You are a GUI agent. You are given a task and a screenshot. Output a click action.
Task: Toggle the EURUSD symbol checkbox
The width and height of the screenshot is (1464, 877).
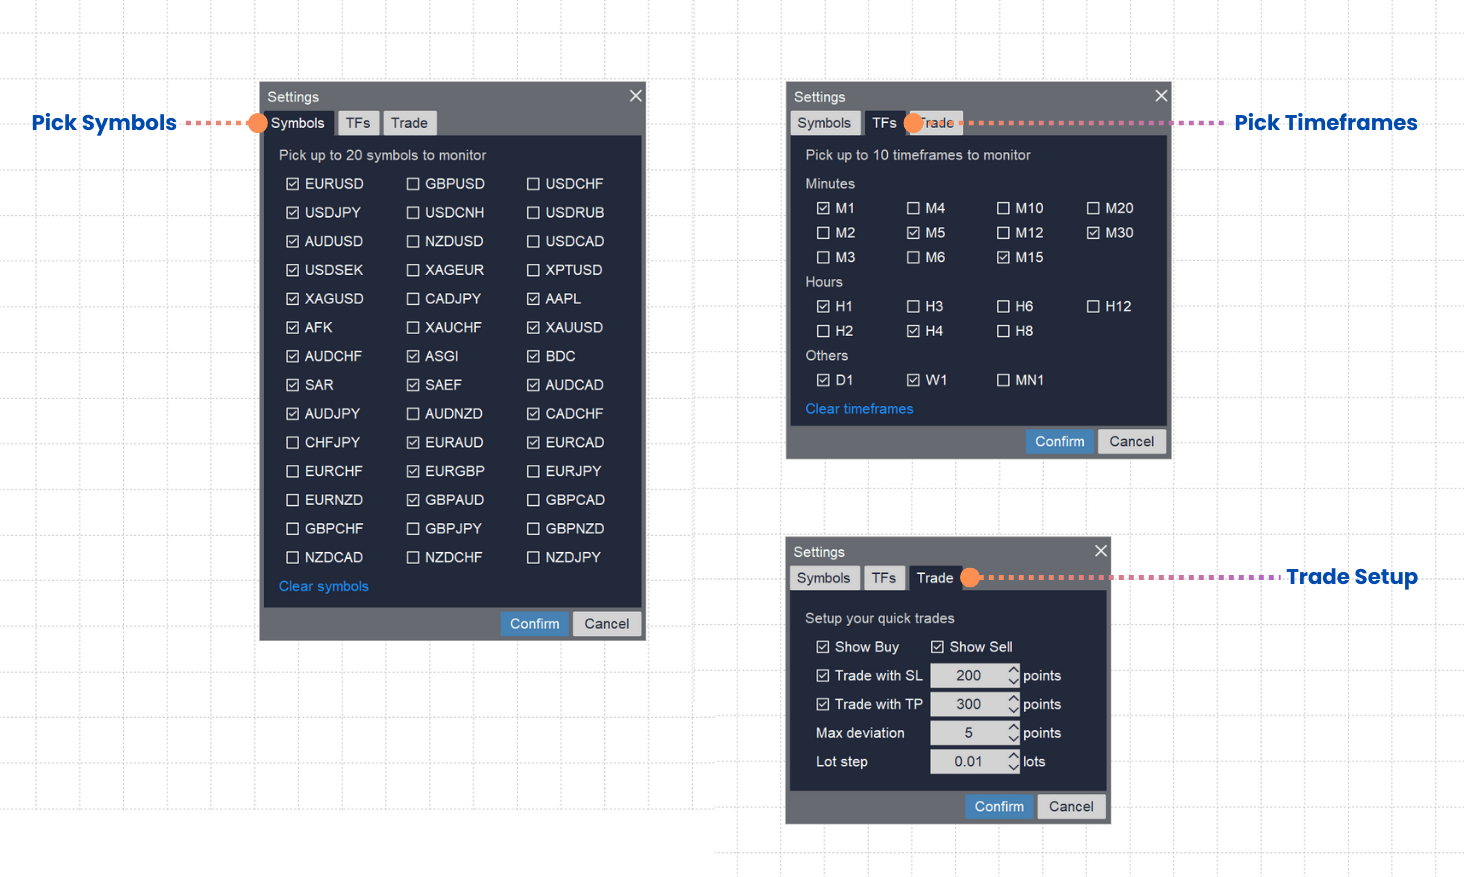pos(292,184)
